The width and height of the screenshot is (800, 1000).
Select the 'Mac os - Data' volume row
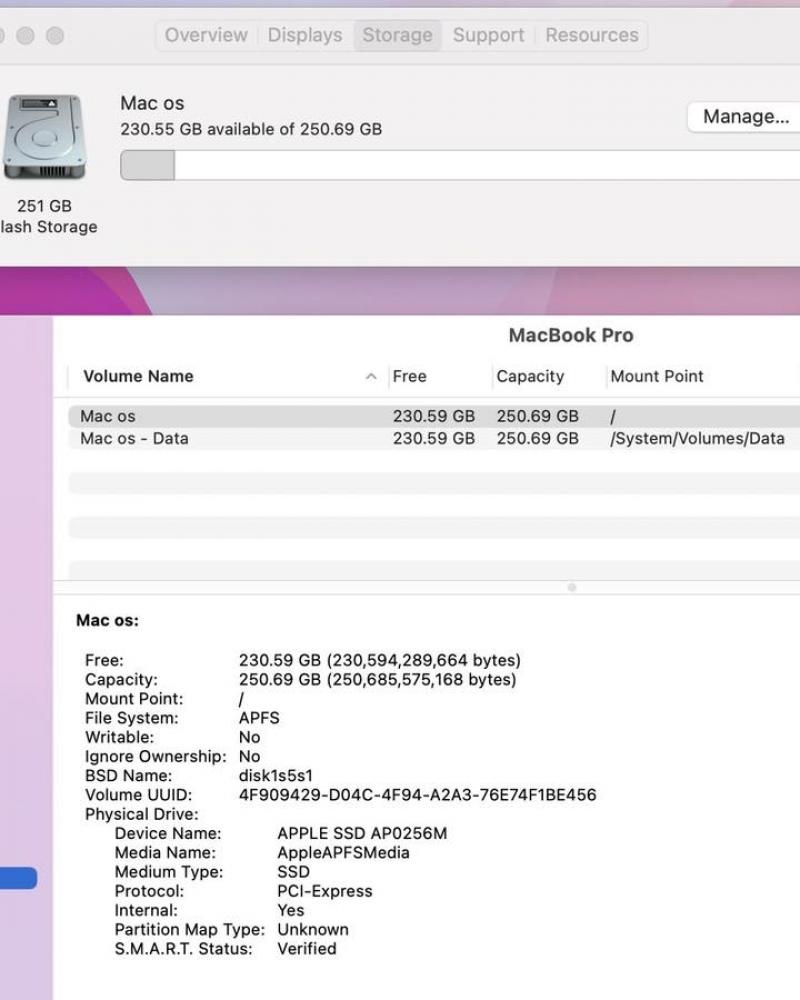(434, 439)
